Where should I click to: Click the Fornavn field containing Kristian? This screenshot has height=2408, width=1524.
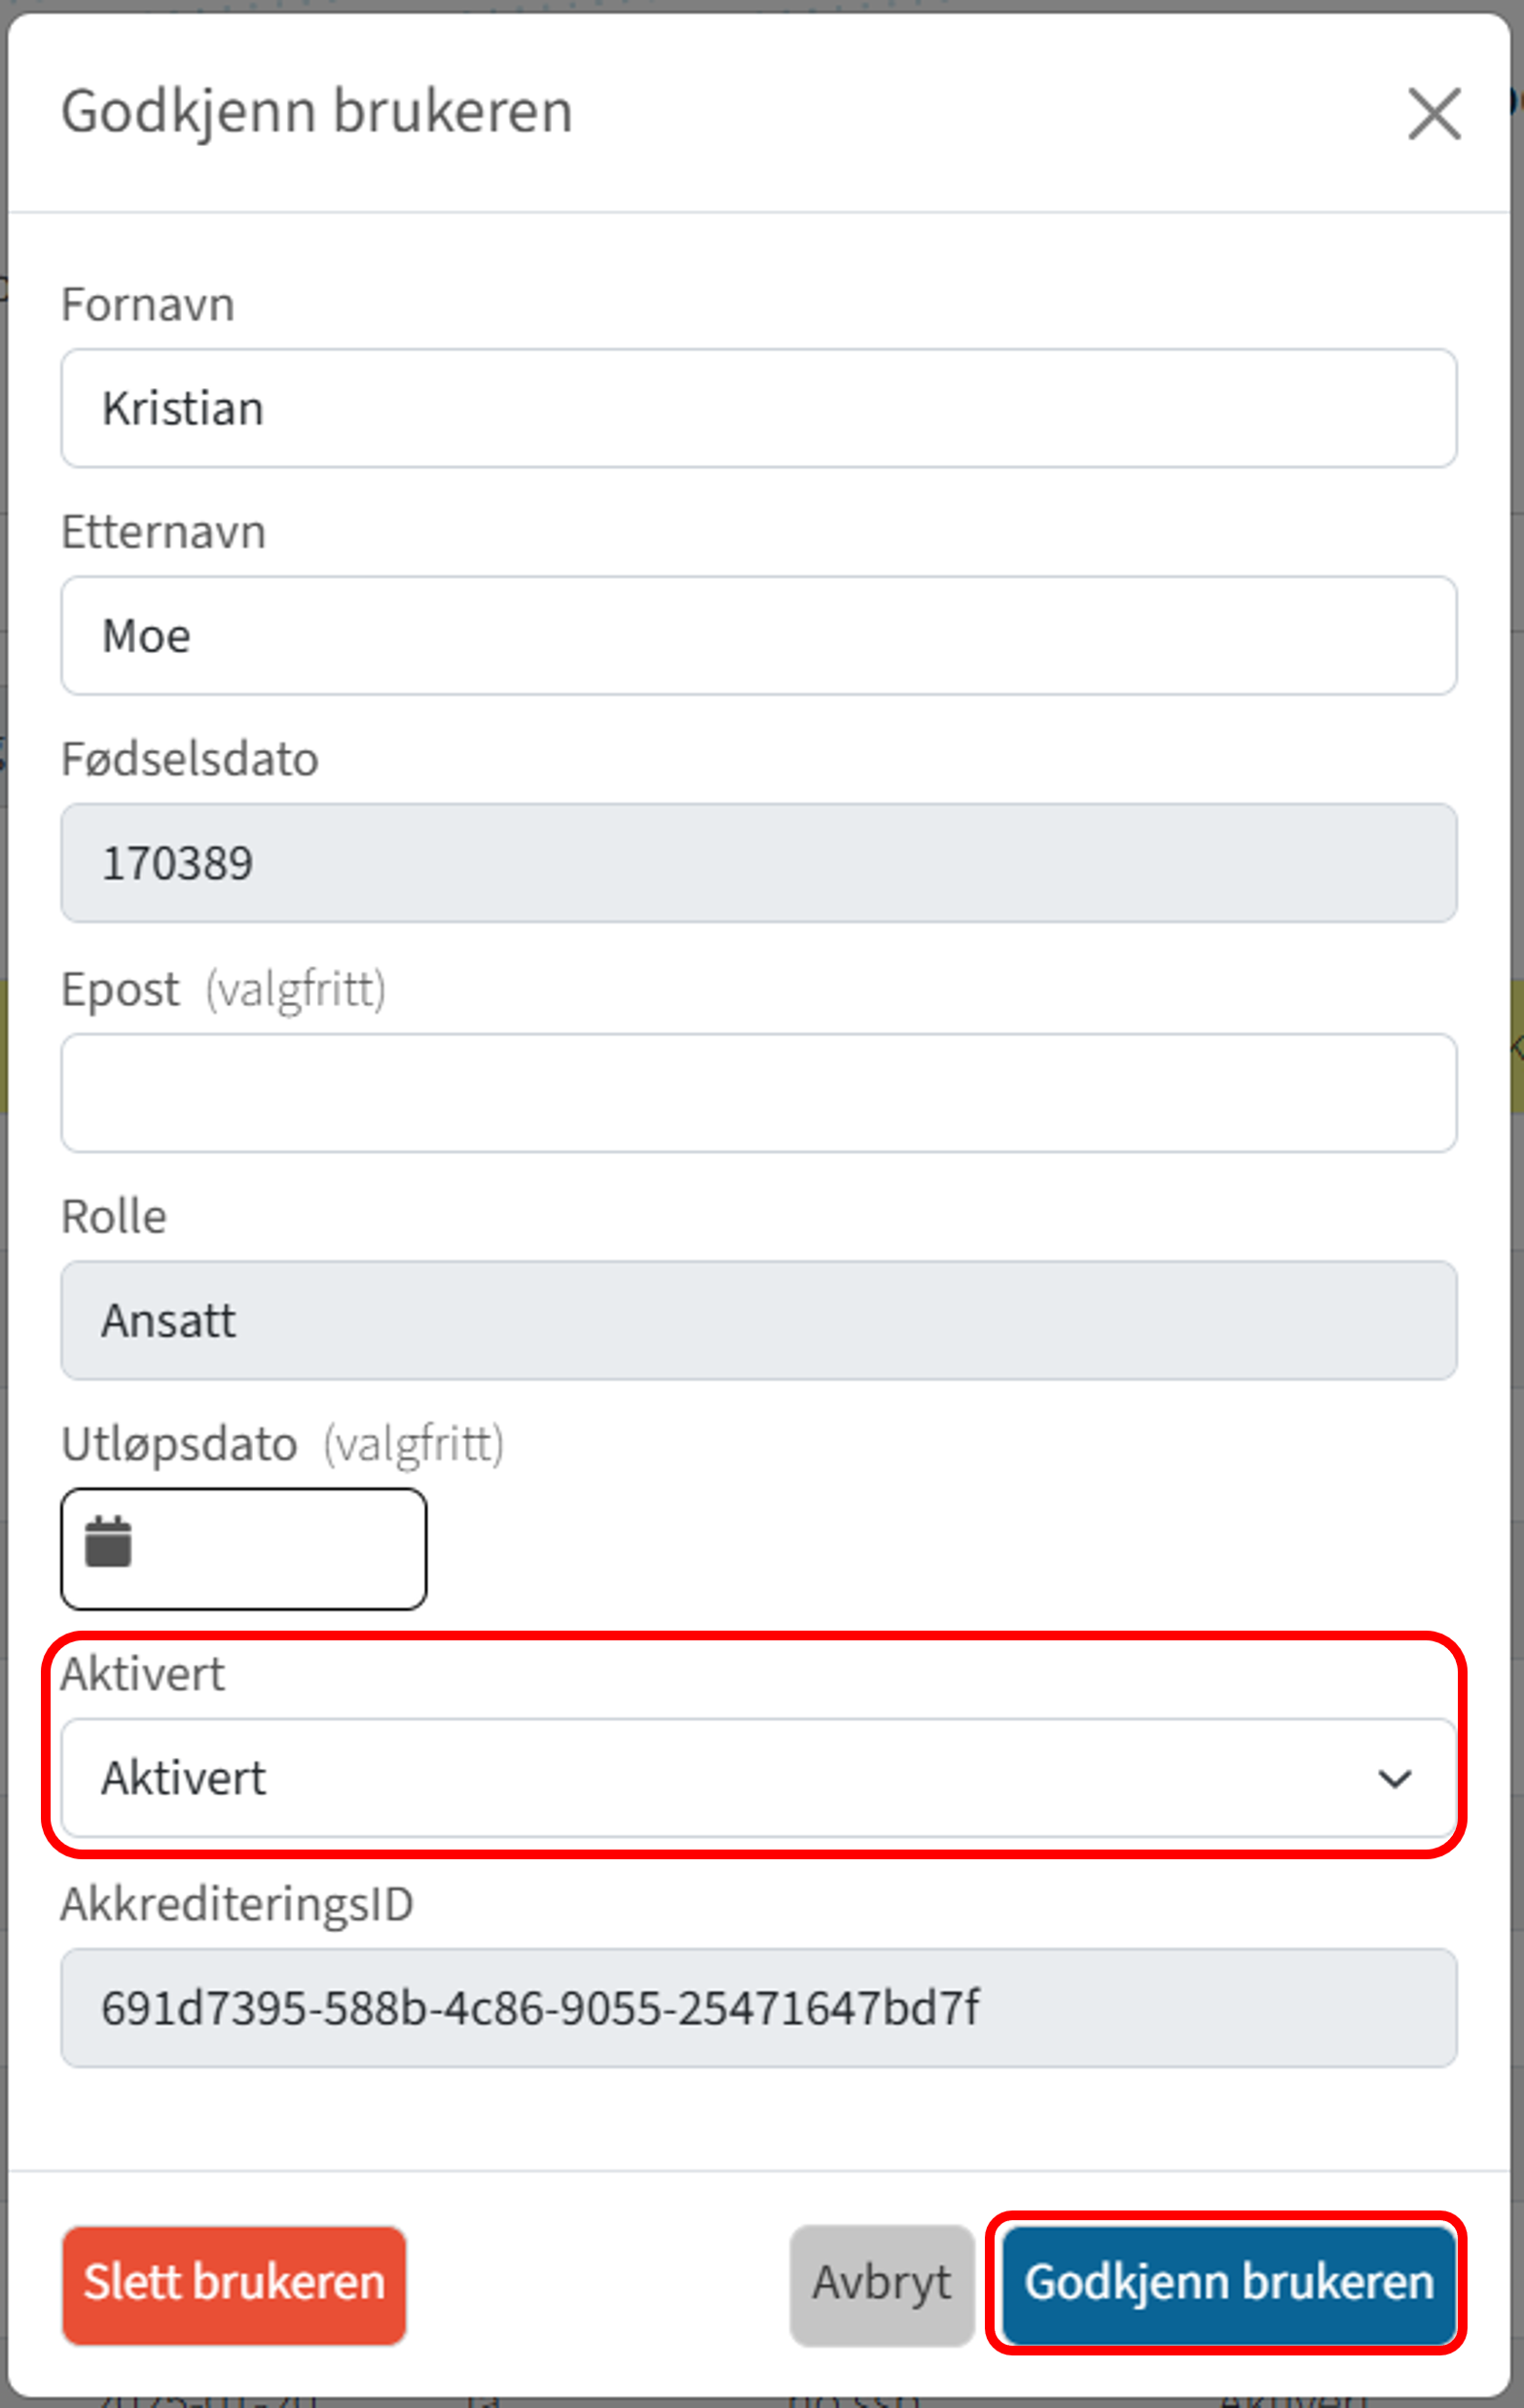click(x=758, y=408)
